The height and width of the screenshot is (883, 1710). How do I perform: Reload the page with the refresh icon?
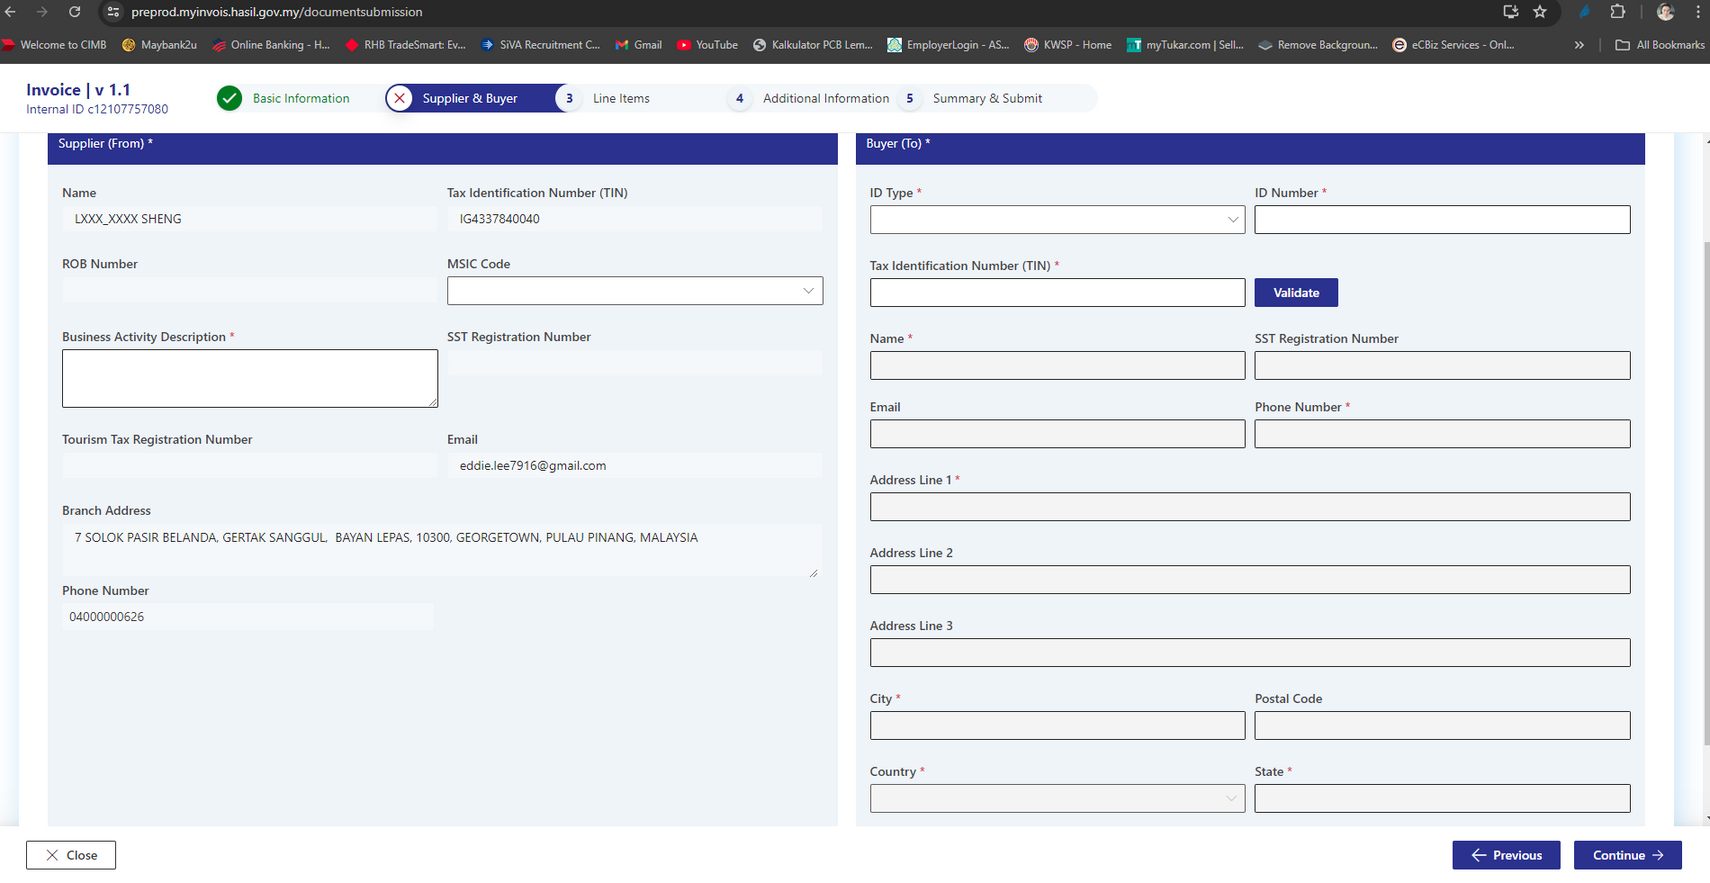click(74, 12)
